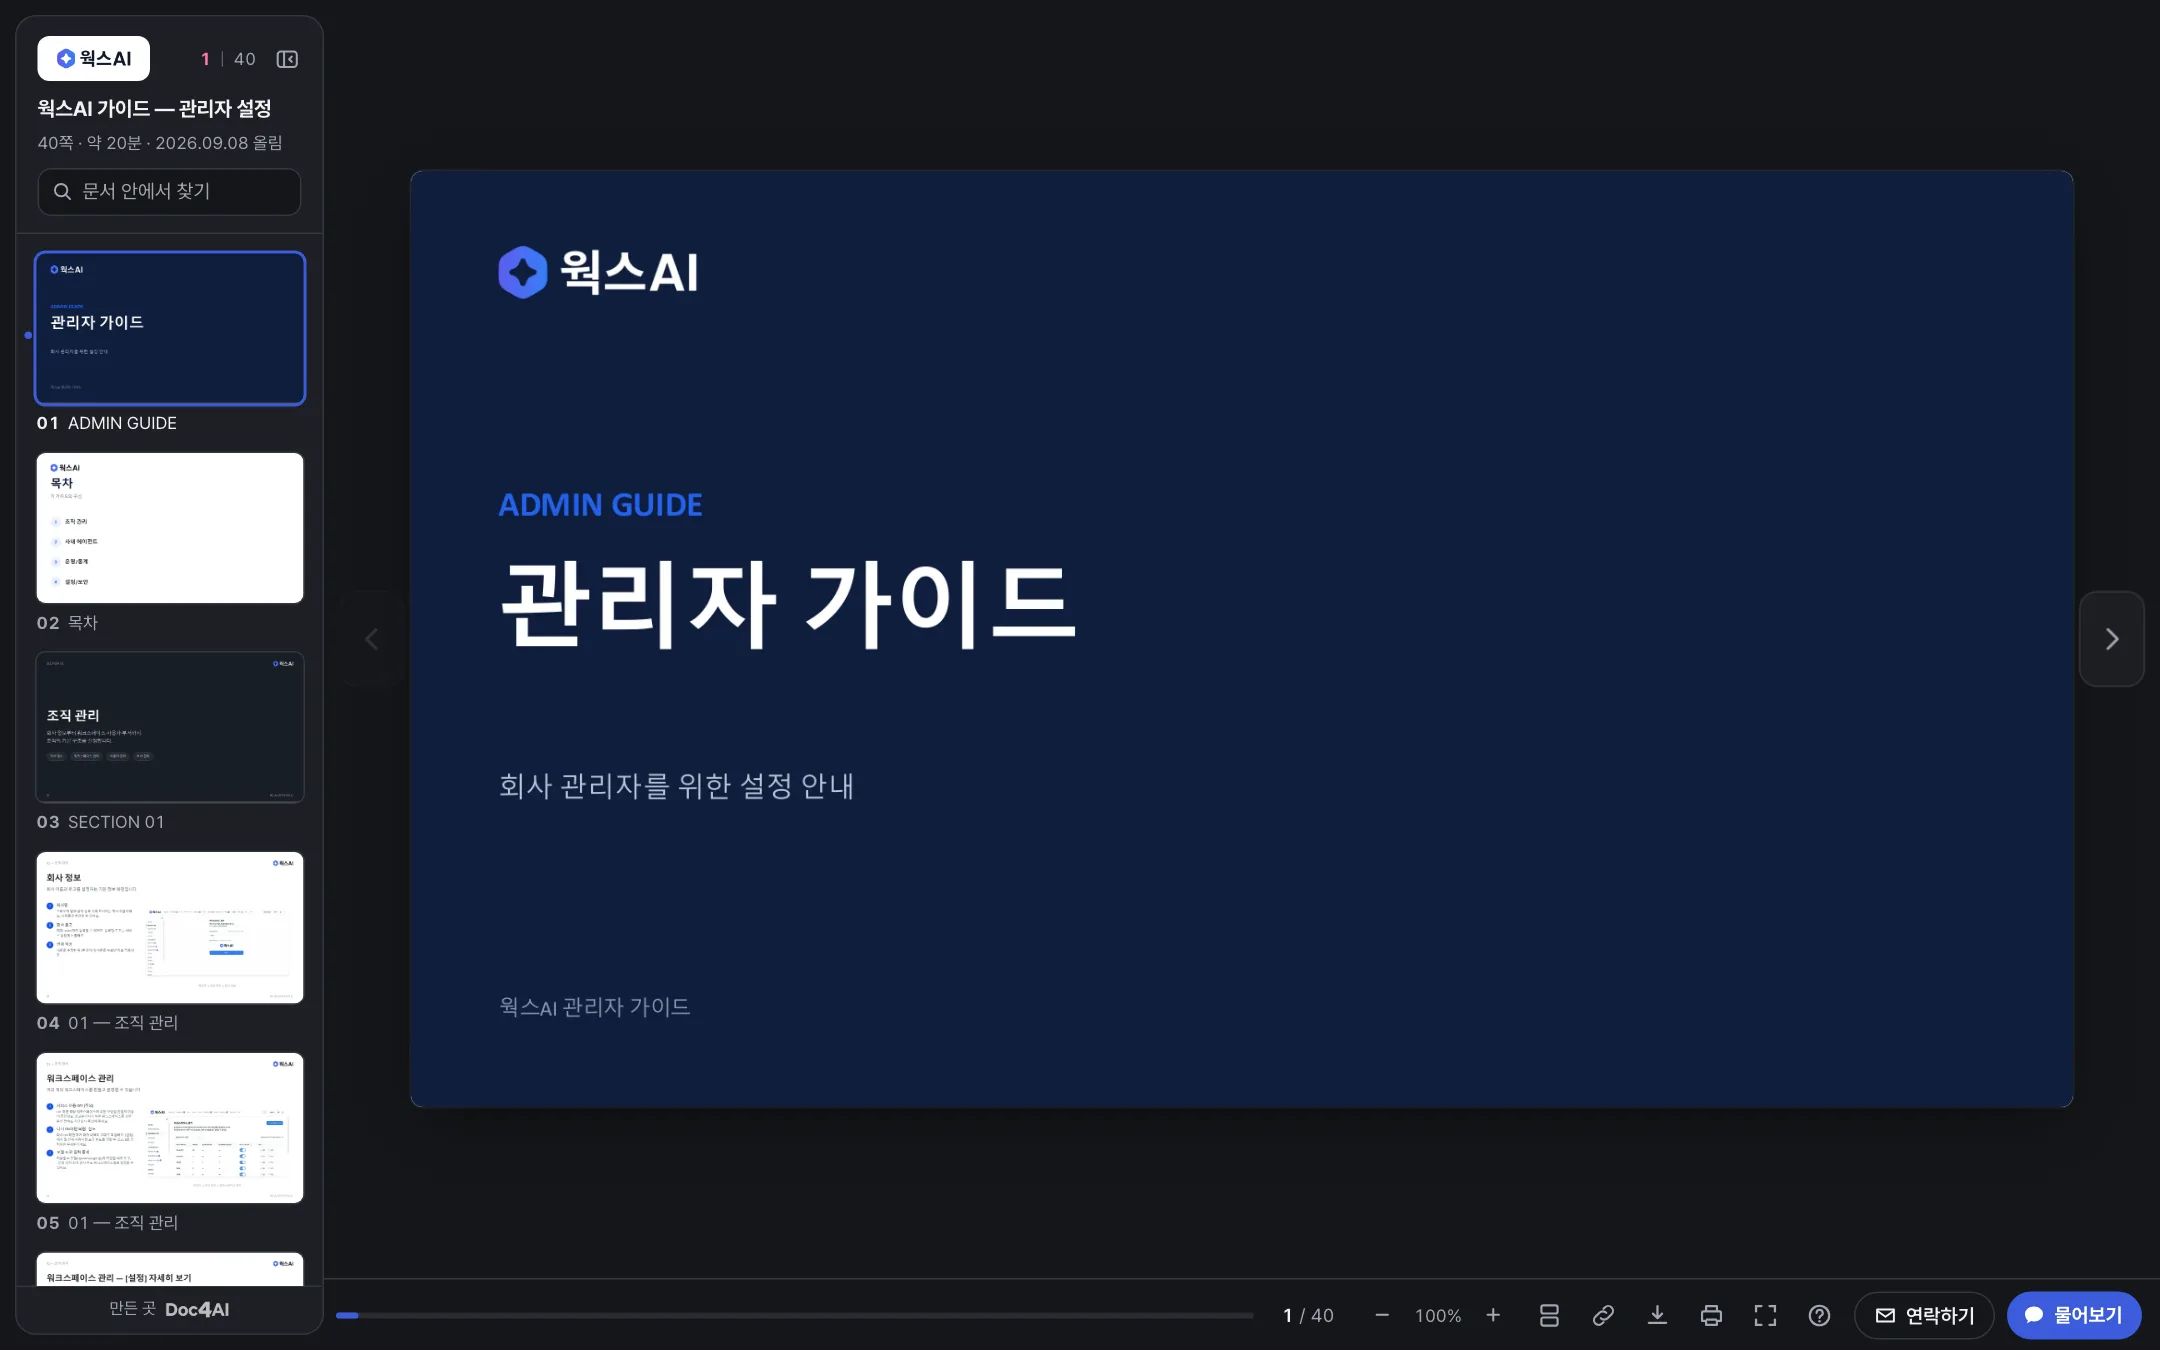Enter fullscreen mode icon
This screenshot has width=2160, height=1350.
tap(1765, 1315)
